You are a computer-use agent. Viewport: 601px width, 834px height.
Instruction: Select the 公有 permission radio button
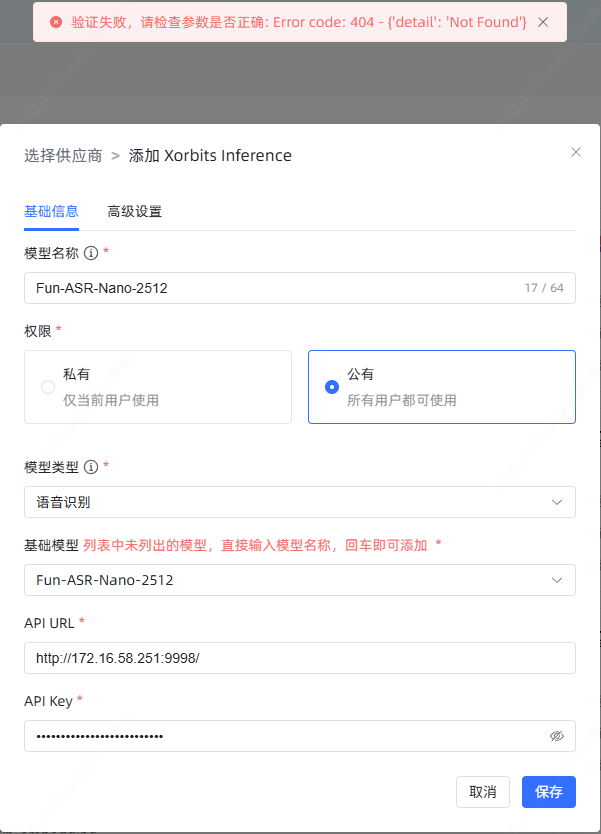coord(332,387)
